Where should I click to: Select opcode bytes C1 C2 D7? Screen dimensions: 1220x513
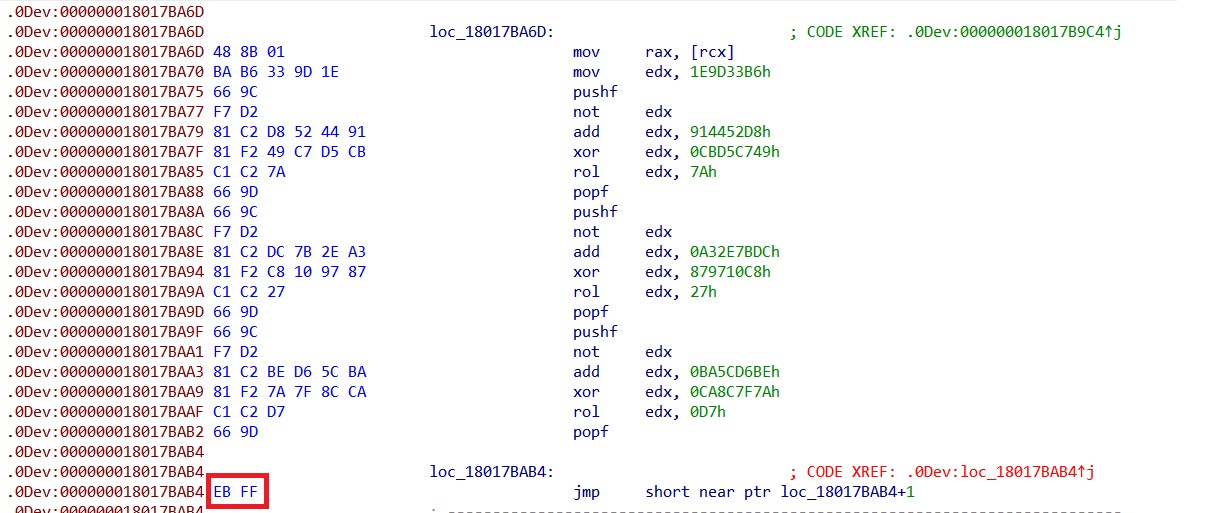point(247,412)
